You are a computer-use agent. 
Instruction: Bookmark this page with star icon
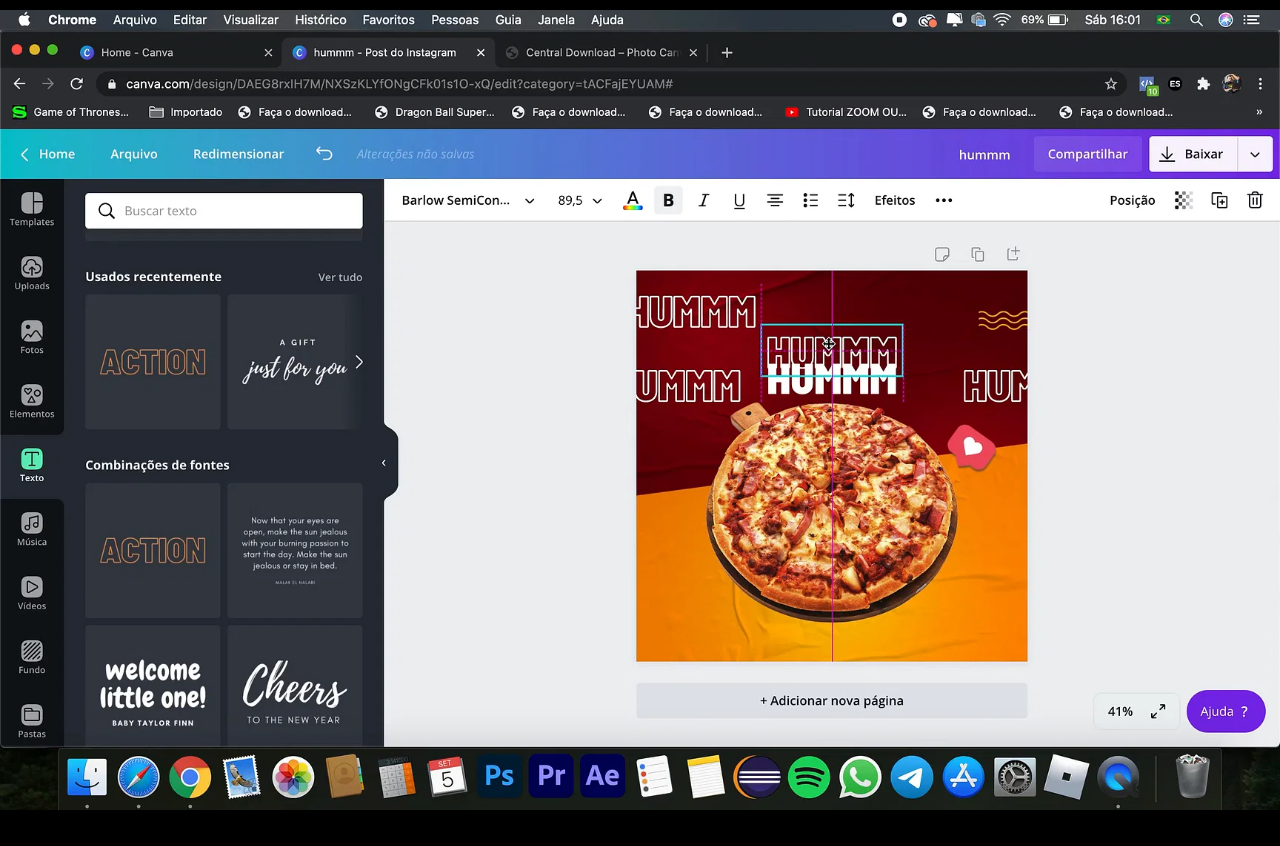click(1111, 84)
